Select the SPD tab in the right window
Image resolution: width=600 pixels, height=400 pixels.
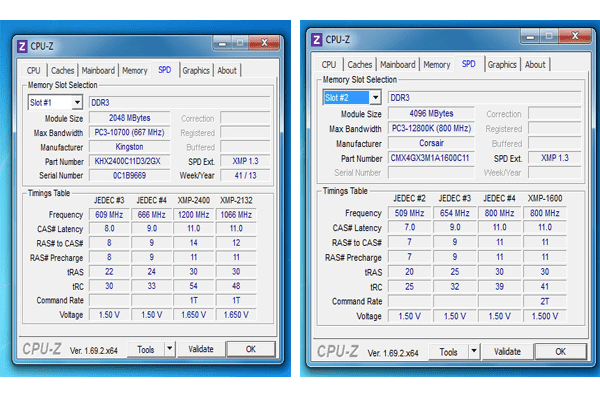pyautogui.click(x=468, y=64)
